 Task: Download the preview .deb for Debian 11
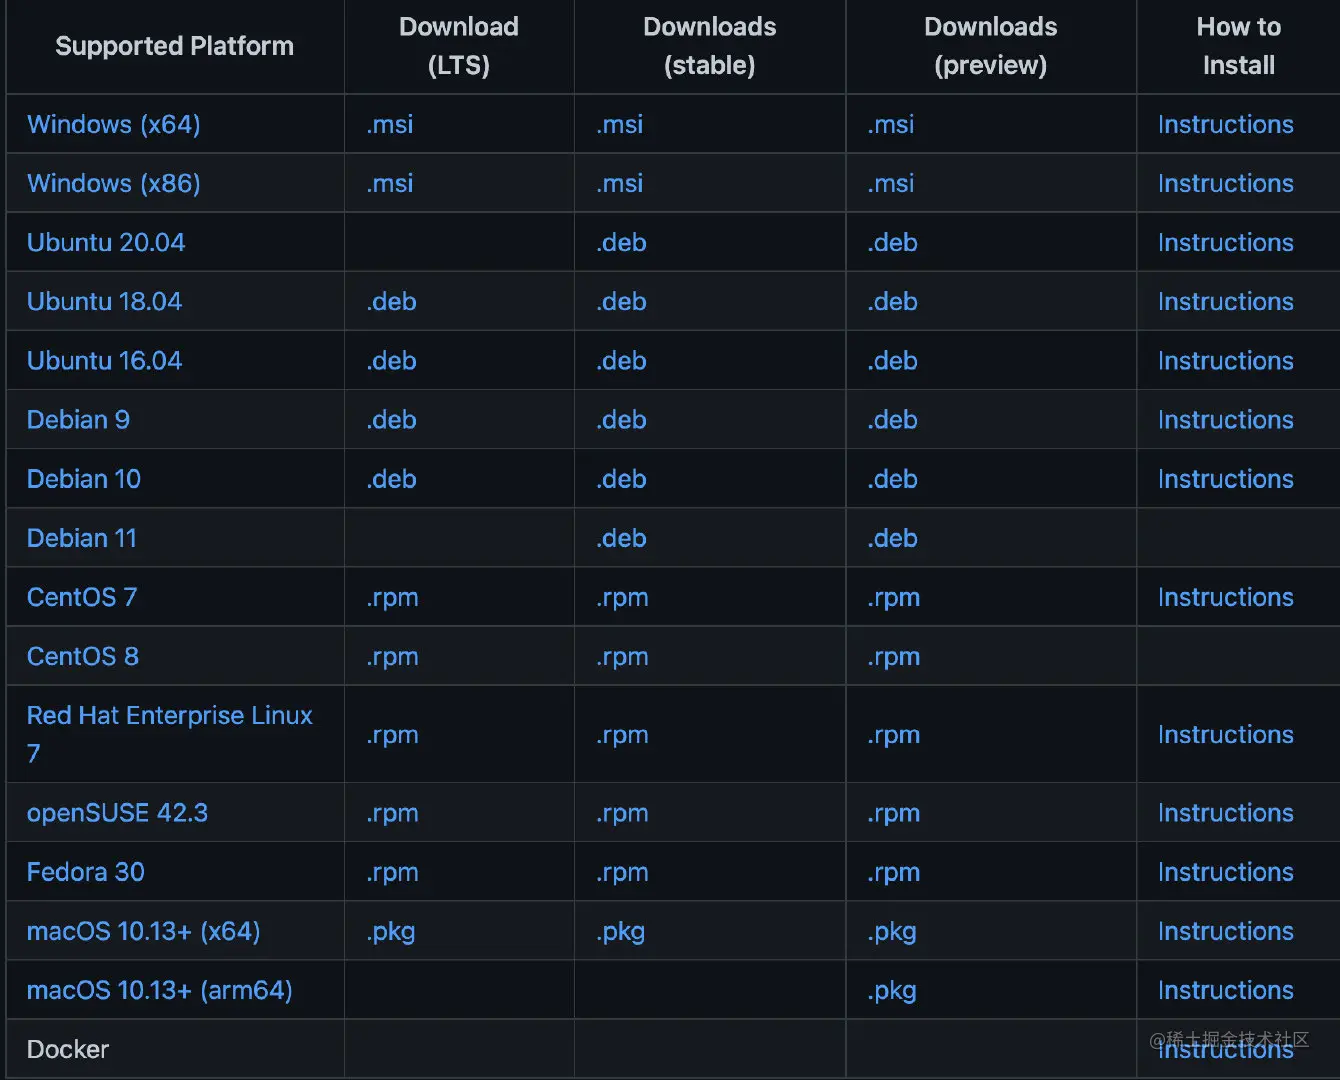click(893, 537)
